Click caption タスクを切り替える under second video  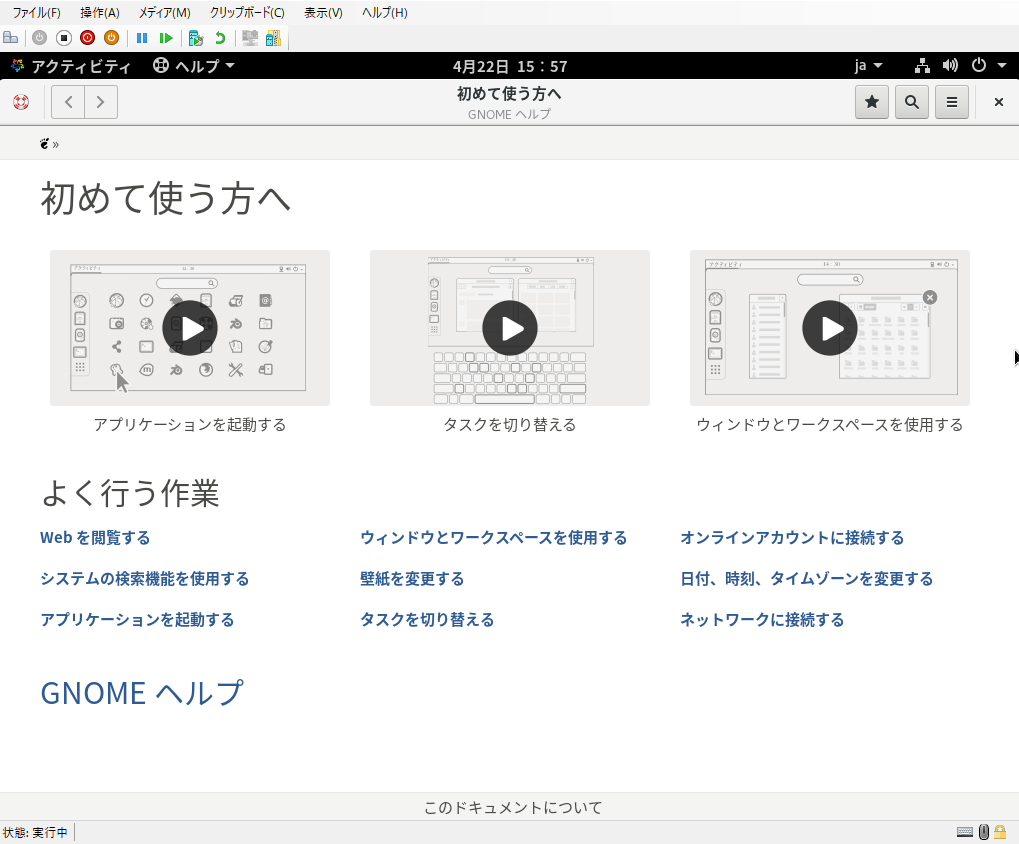click(510, 425)
